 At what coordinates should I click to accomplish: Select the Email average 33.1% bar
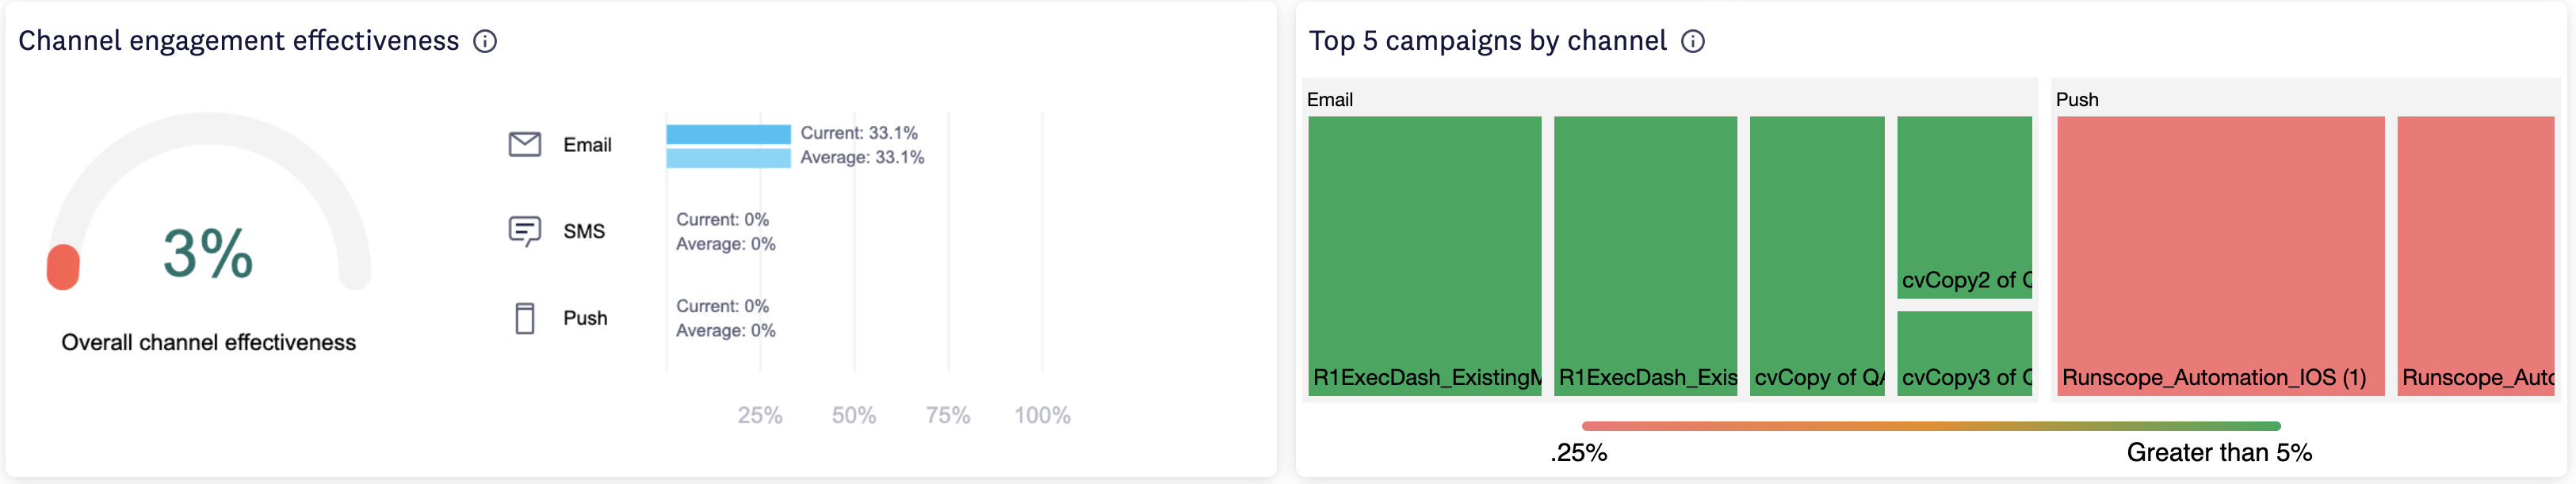tap(728, 158)
